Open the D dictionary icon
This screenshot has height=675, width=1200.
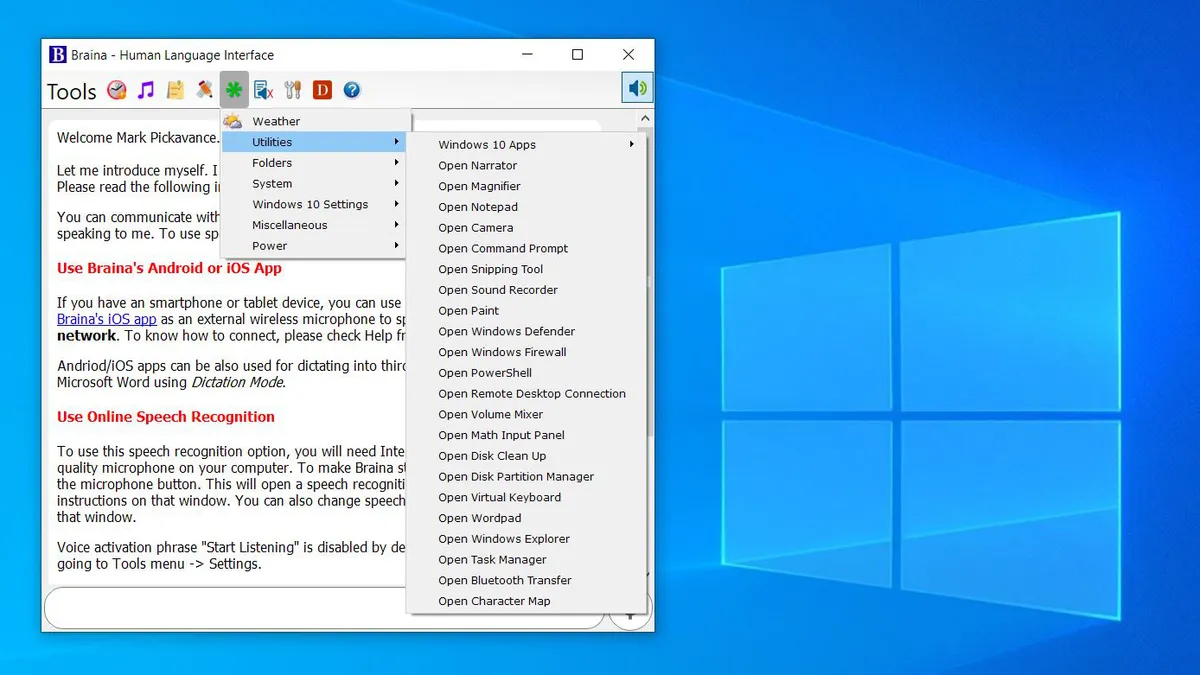click(321, 90)
